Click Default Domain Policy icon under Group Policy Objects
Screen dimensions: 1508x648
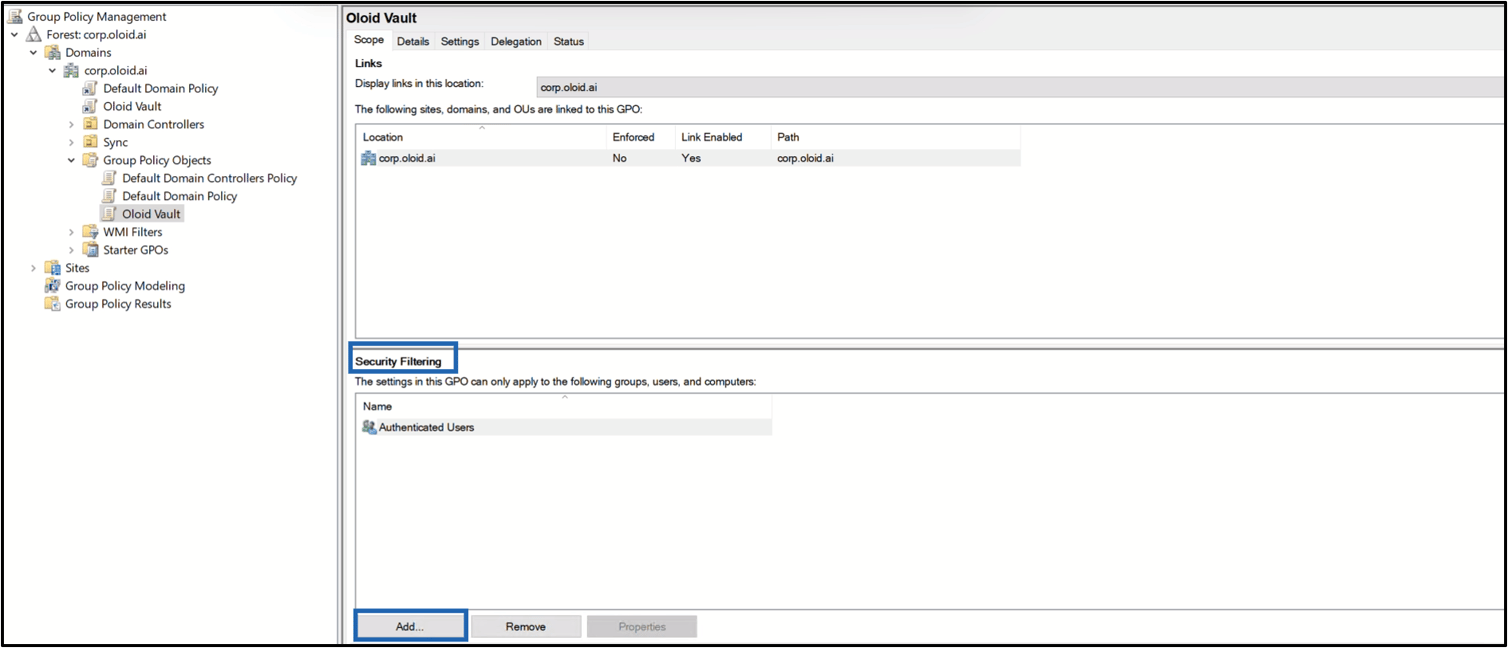pos(110,196)
